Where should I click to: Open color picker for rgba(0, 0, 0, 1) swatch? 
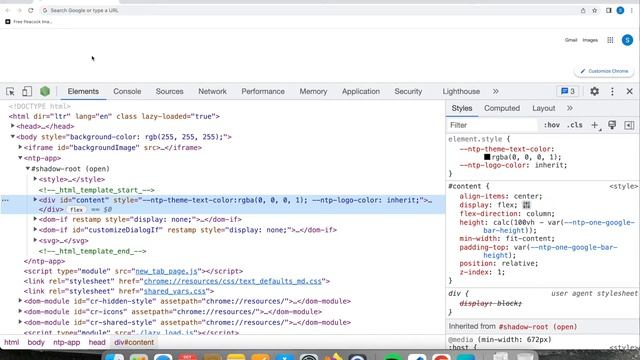(x=487, y=157)
